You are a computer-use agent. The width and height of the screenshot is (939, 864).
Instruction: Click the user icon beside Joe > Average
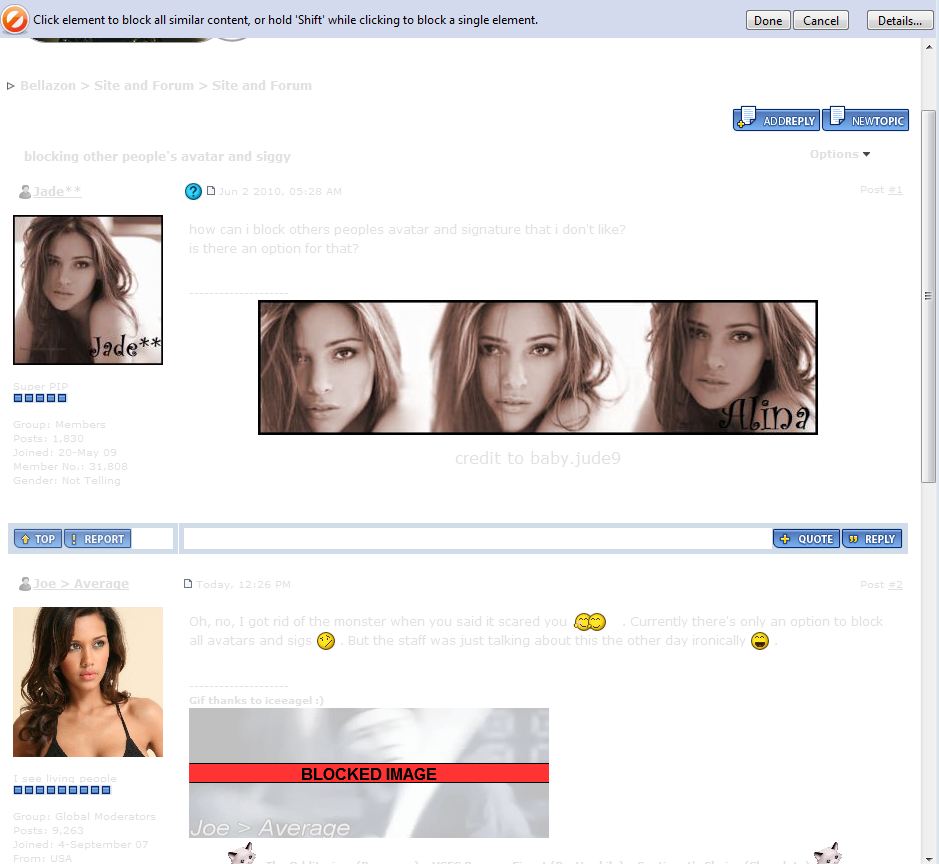click(x=25, y=584)
